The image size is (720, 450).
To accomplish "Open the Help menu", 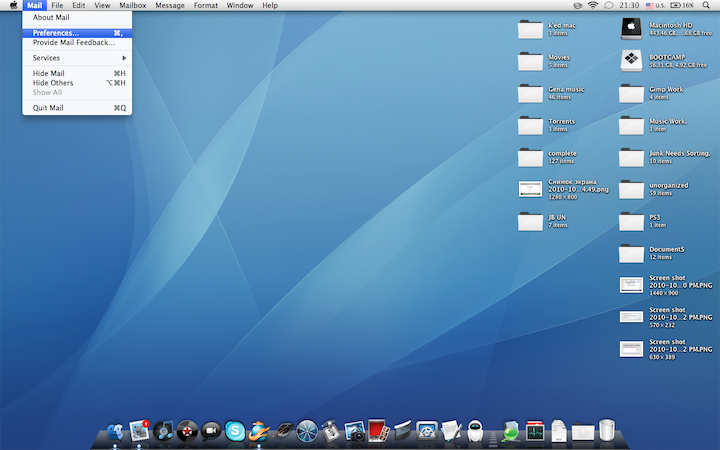I will [270, 6].
